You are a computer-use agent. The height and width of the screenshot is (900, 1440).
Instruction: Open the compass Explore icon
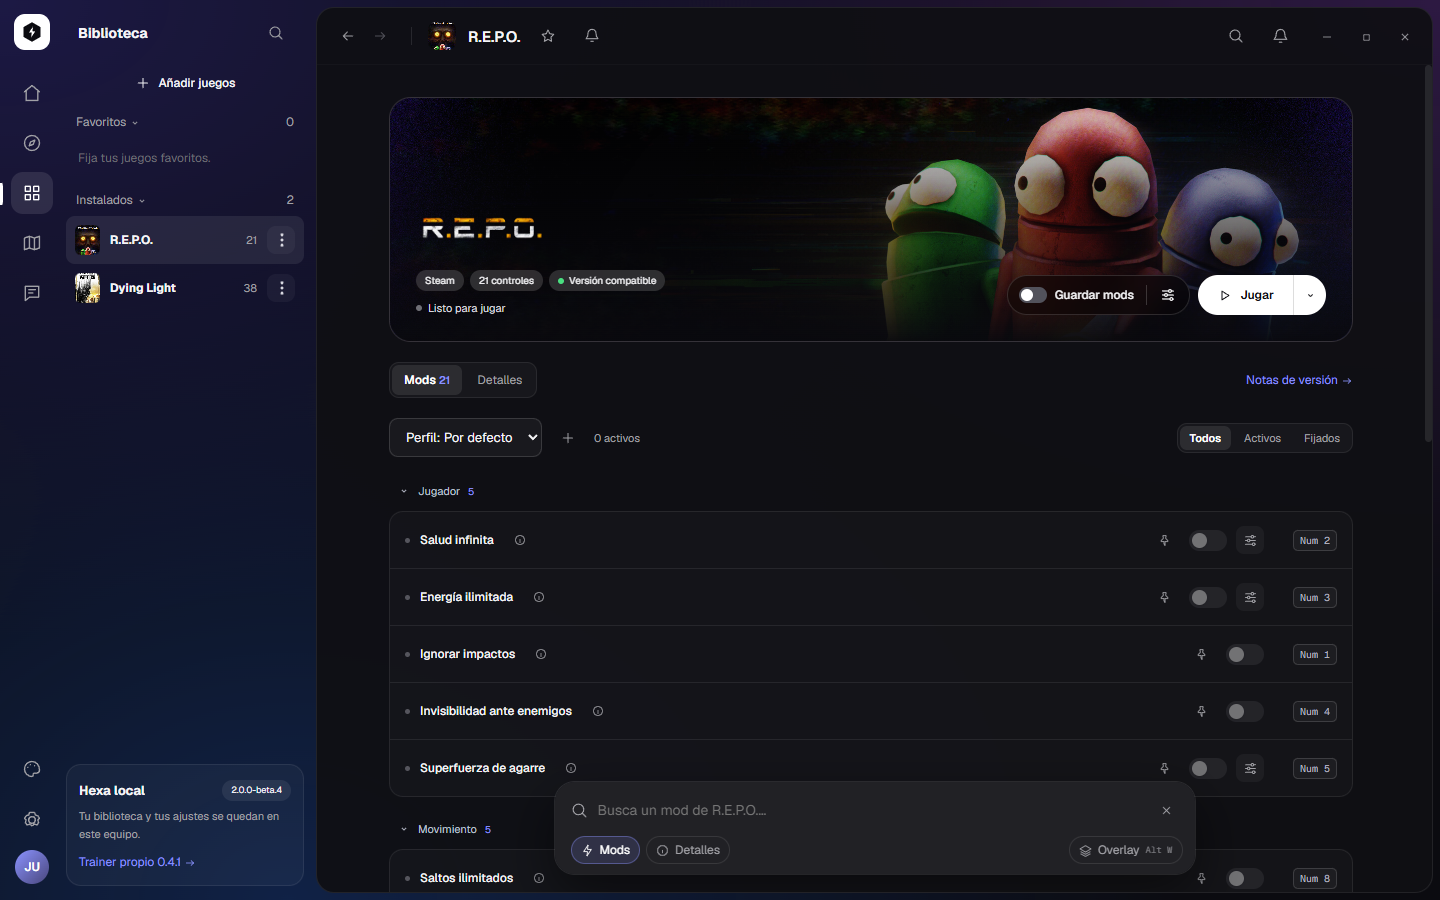(x=32, y=143)
